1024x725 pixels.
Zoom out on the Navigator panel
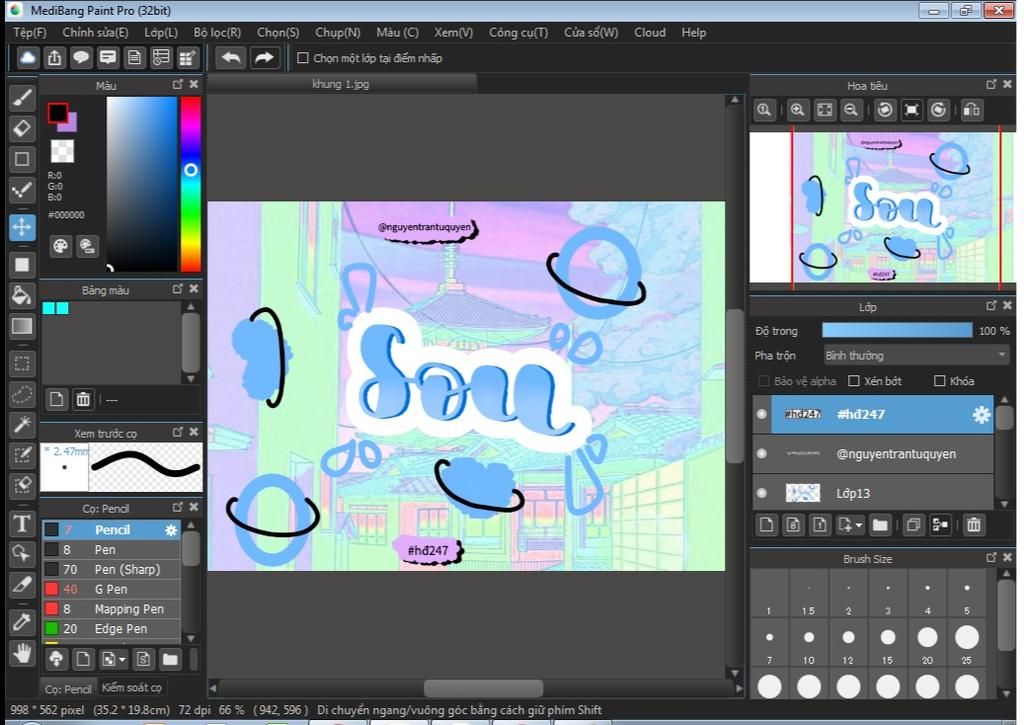(x=851, y=110)
